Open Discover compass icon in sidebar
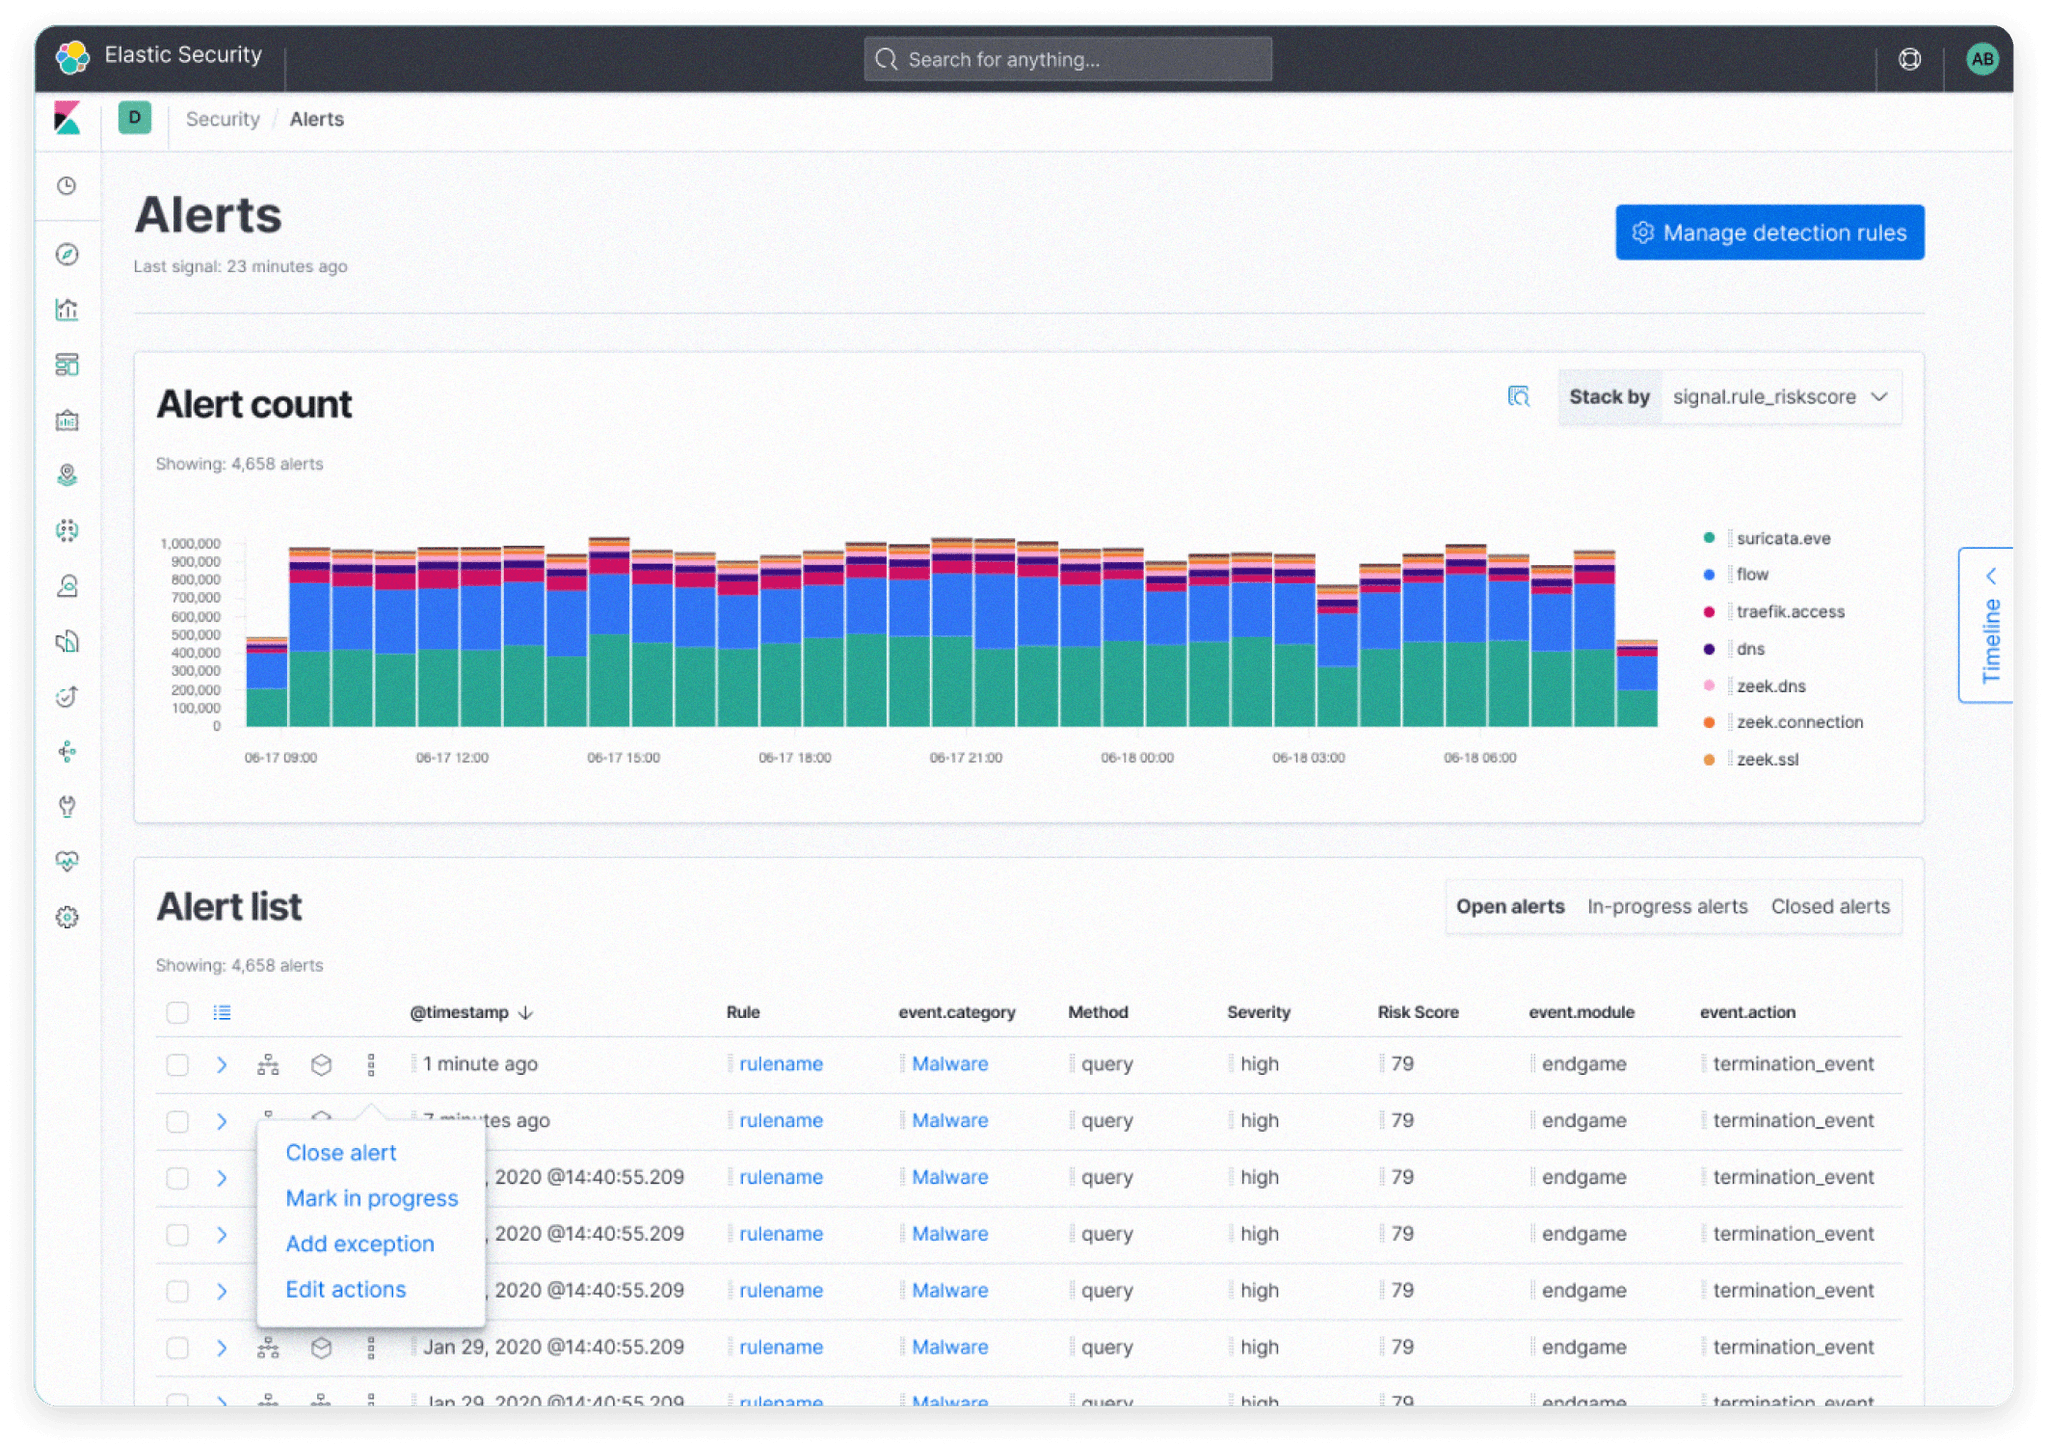Screen dimensions: 2048x1450 [67, 254]
